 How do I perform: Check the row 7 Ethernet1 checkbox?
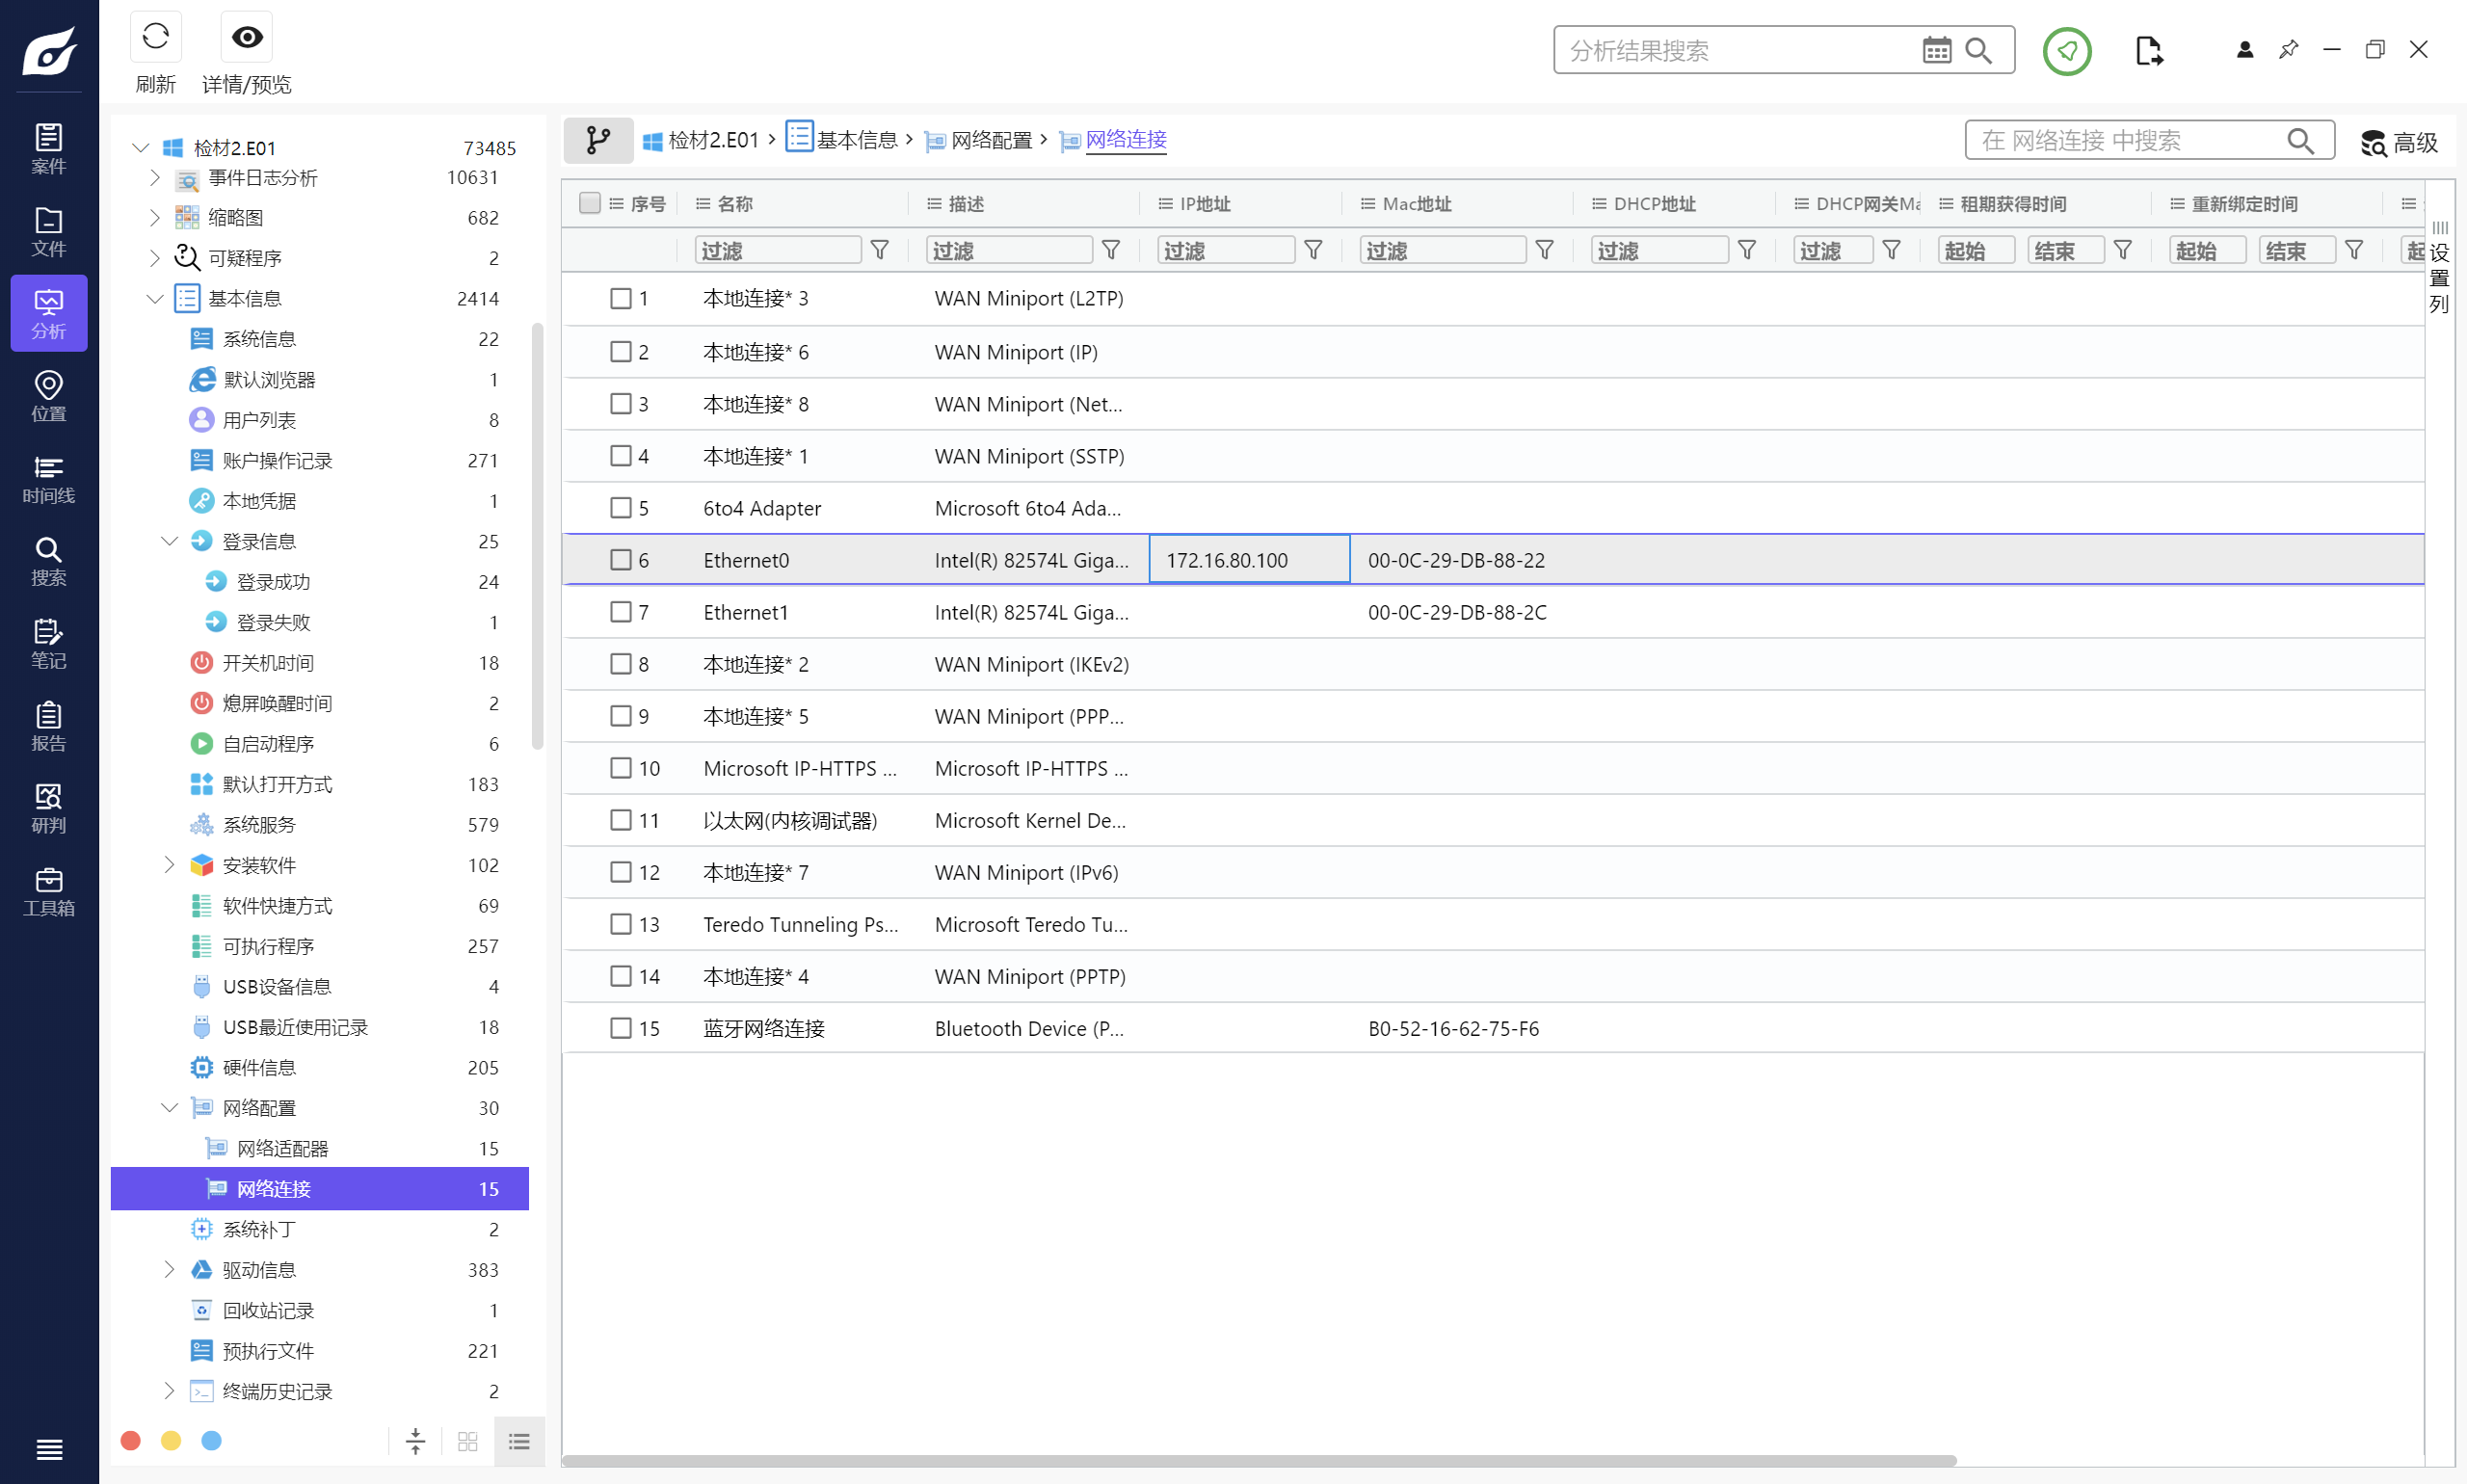pos(621,612)
